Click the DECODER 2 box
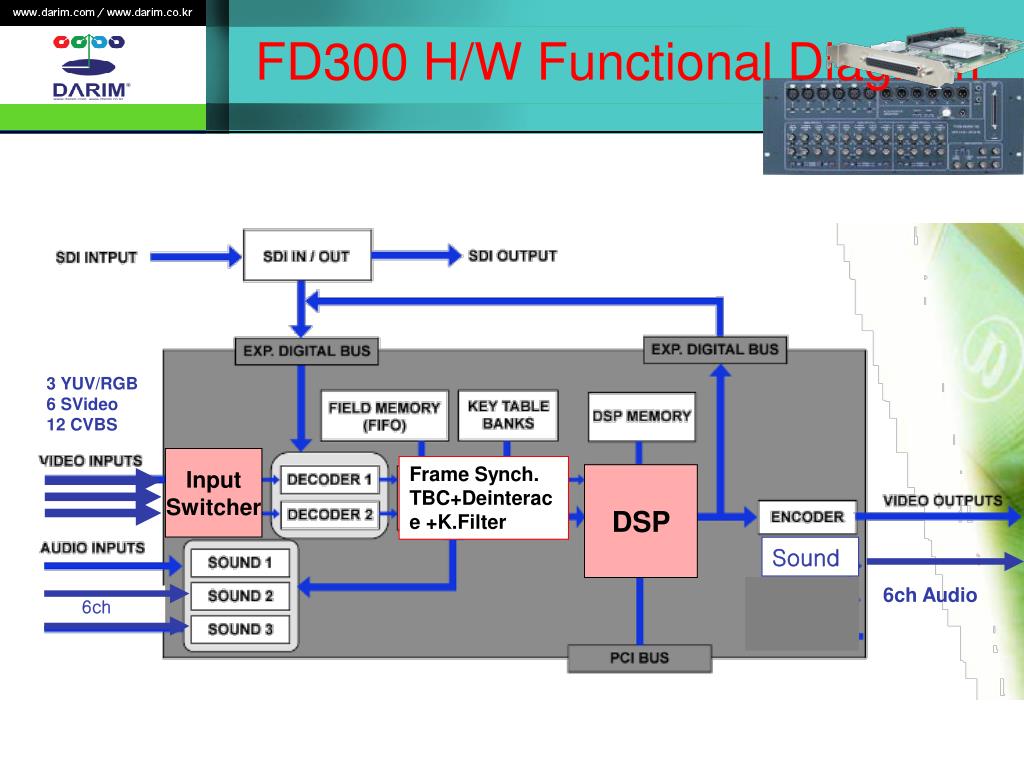 329,515
